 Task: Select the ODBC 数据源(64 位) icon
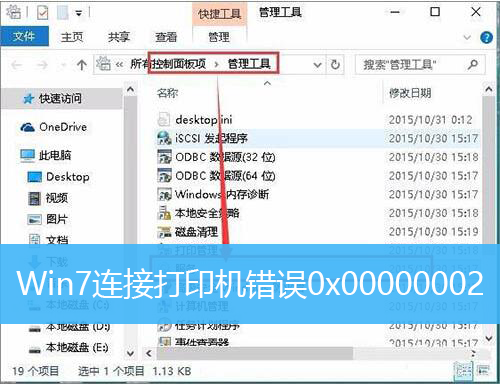coord(164,175)
